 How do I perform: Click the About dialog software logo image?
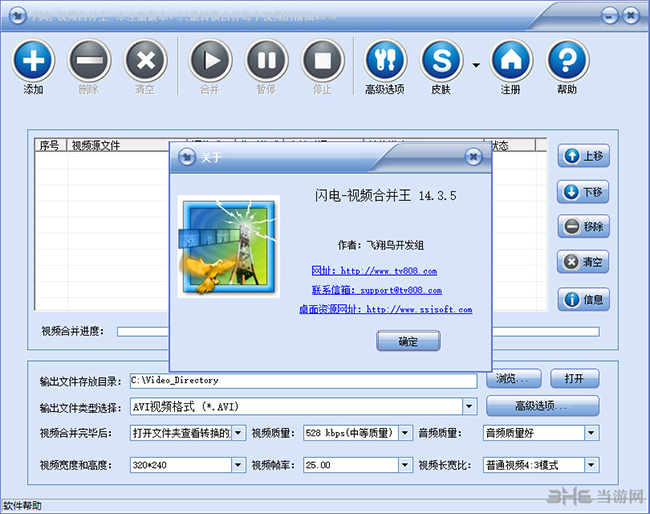228,247
